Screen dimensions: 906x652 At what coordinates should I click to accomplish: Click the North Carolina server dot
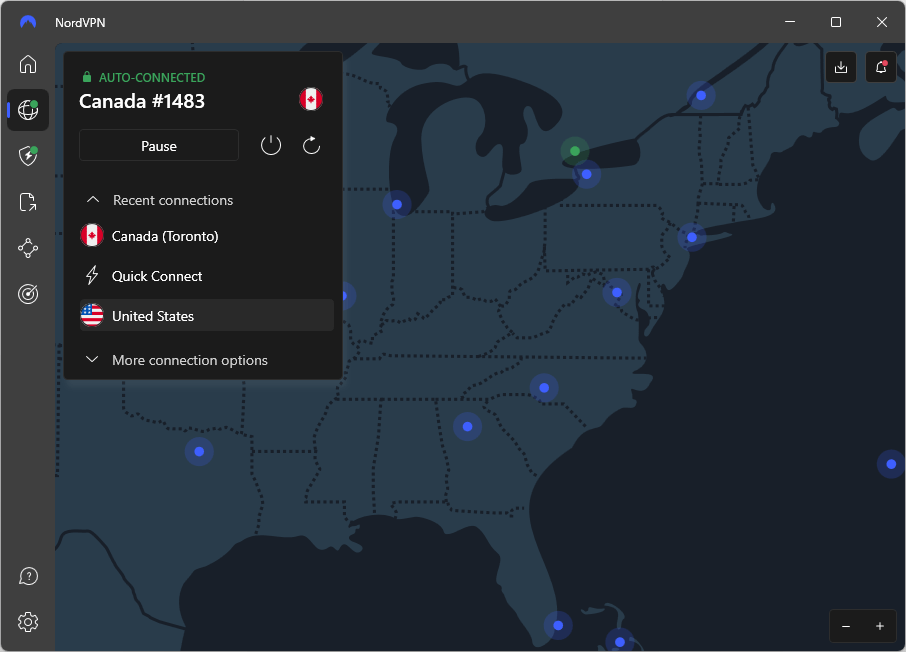coord(544,388)
